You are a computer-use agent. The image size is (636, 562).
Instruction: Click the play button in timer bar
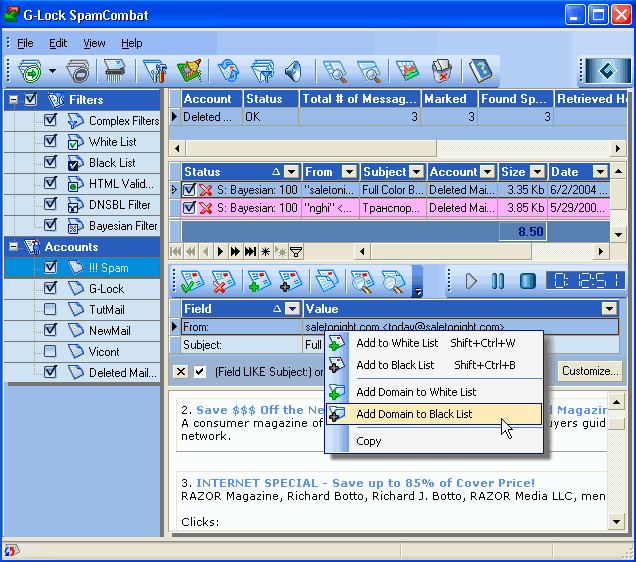(x=471, y=281)
